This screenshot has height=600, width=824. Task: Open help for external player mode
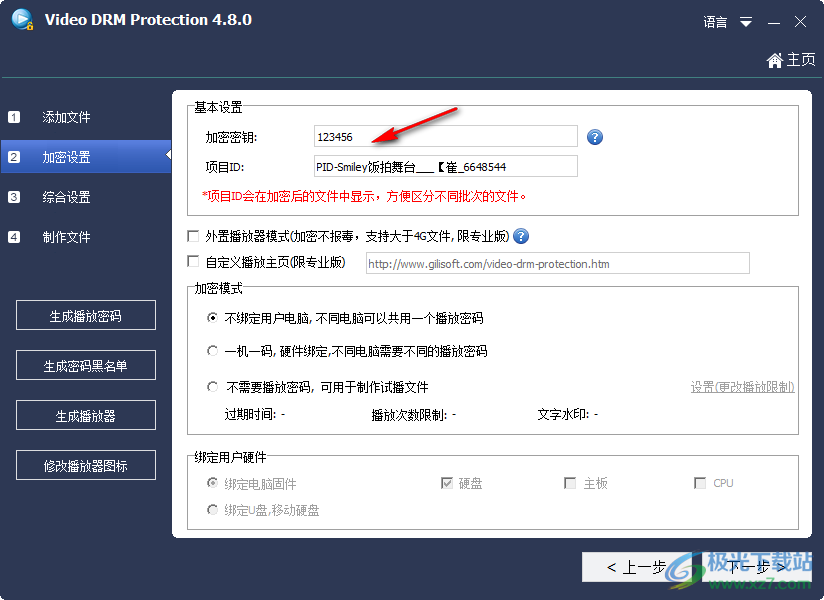pyautogui.click(x=521, y=236)
